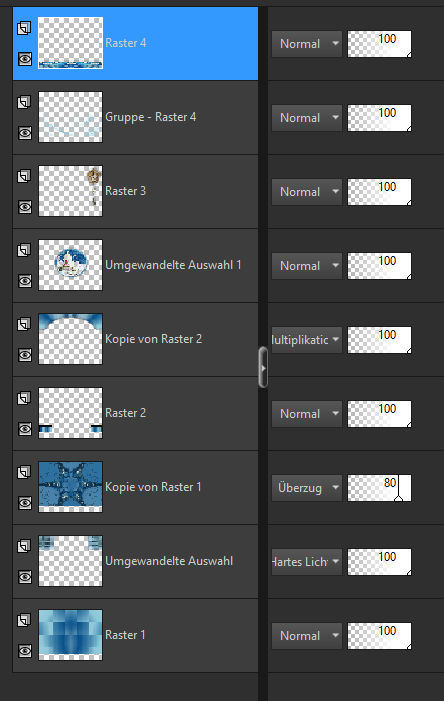Viewport: 444px width, 701px height.
Task: Click the layer type icon of Raster 1
Action: click(x=24, y=620)
